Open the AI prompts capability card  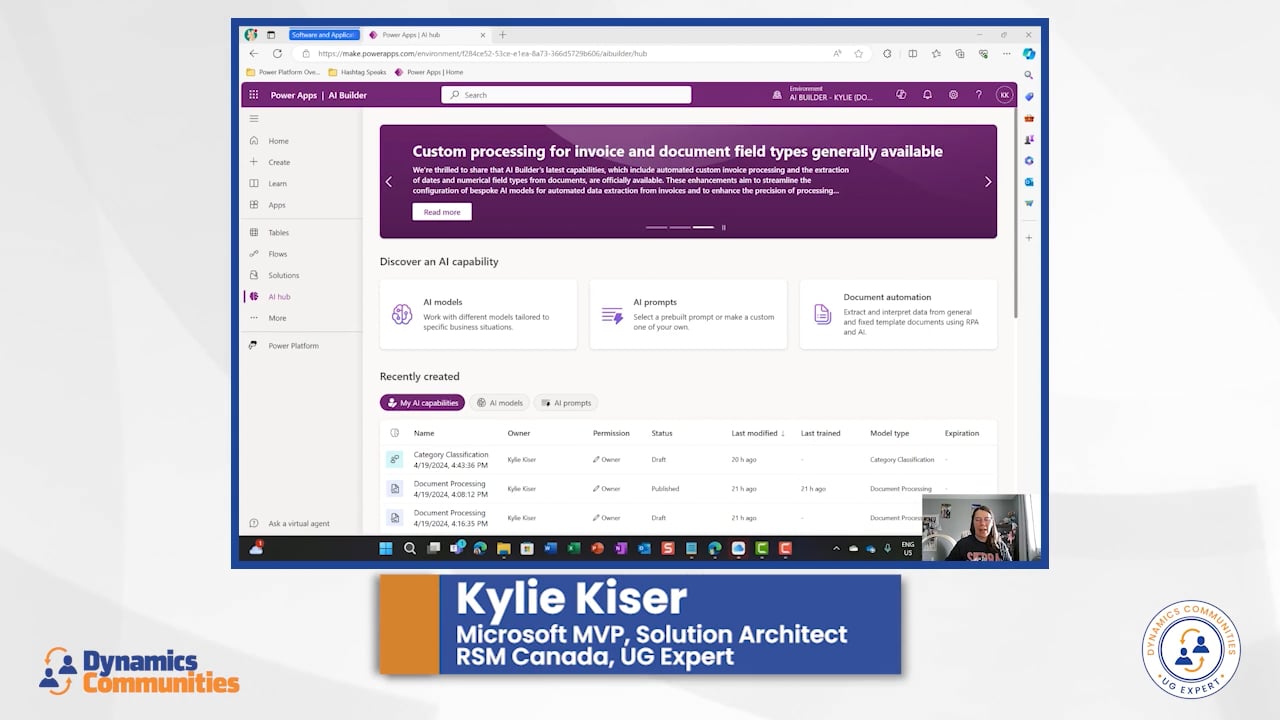click(688, 314)
